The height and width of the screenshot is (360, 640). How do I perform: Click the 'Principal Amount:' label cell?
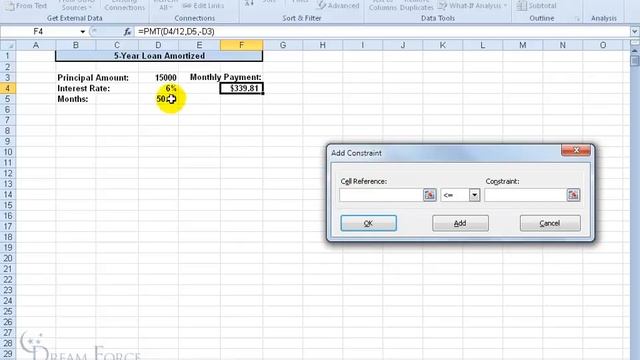pos(93,78)
